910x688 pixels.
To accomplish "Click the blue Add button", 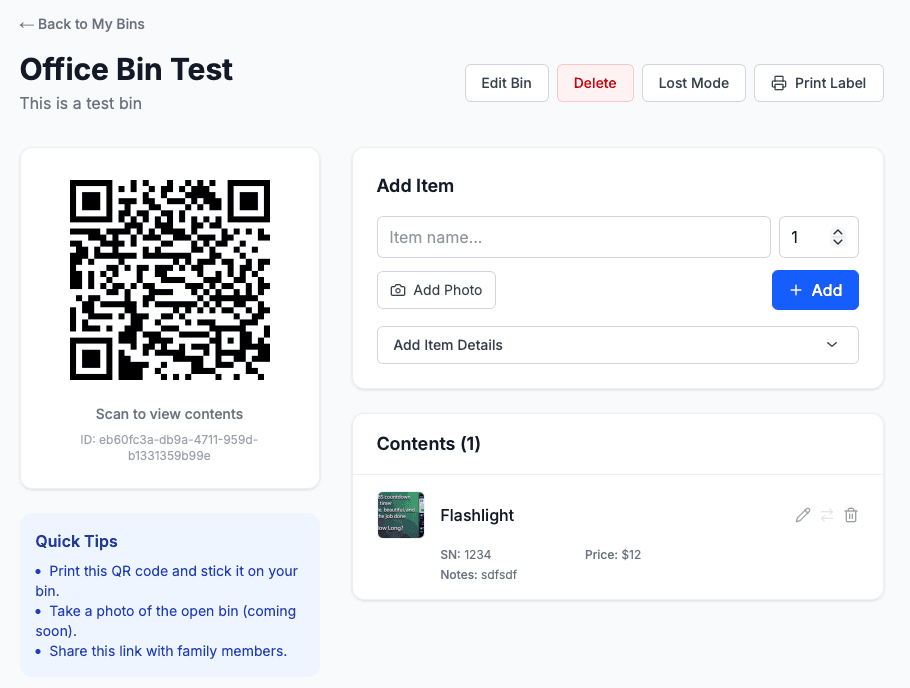I will pyautogui.click(x=815, y=290).
